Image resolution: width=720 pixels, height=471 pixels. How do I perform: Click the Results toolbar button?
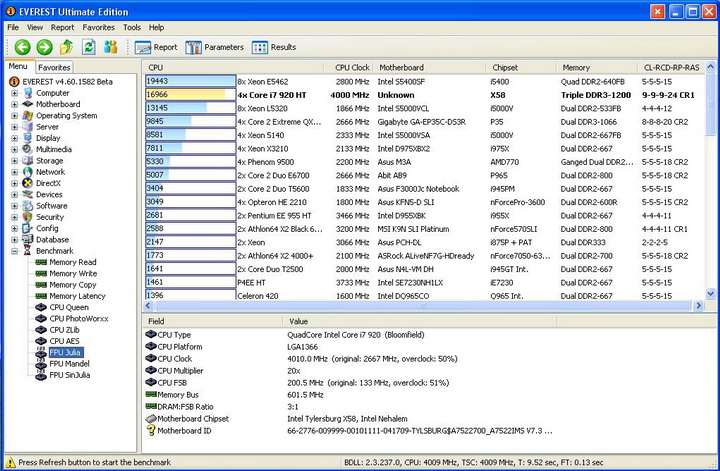pyautogui.click(x=274, y=47)
